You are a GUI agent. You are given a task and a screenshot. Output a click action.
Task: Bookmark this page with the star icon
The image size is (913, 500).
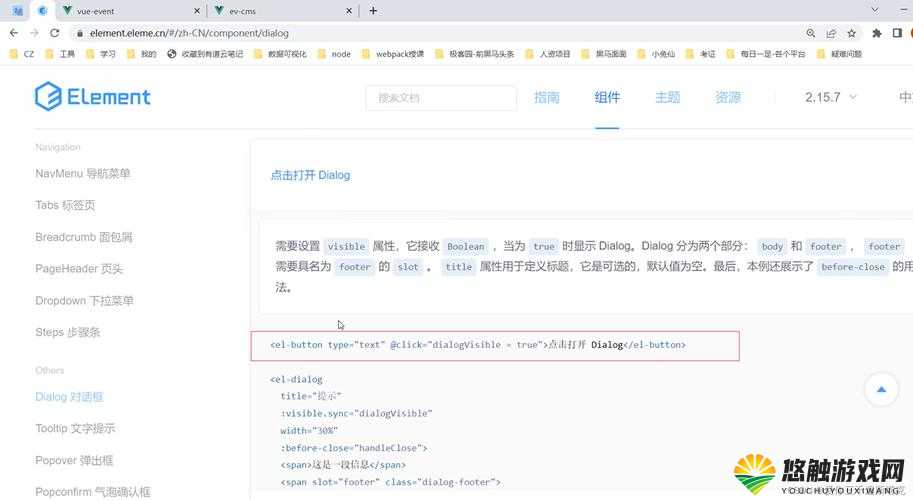pos(851,33)
